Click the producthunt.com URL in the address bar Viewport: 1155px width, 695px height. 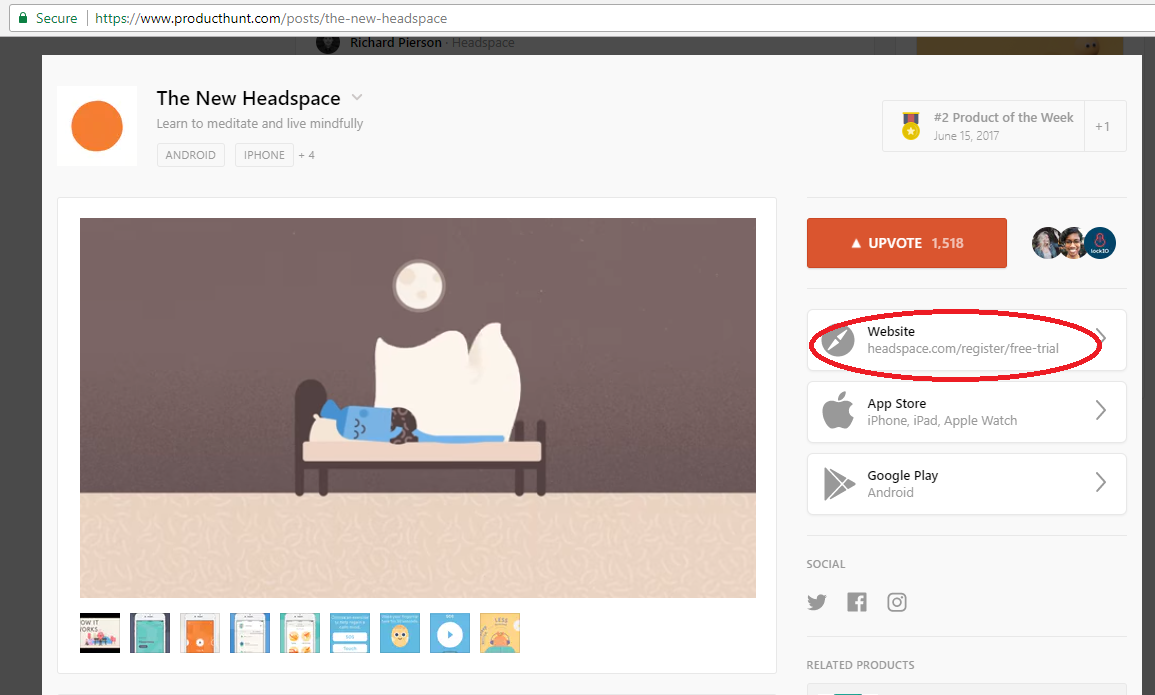pyautogui.click(x=271, y=18)
